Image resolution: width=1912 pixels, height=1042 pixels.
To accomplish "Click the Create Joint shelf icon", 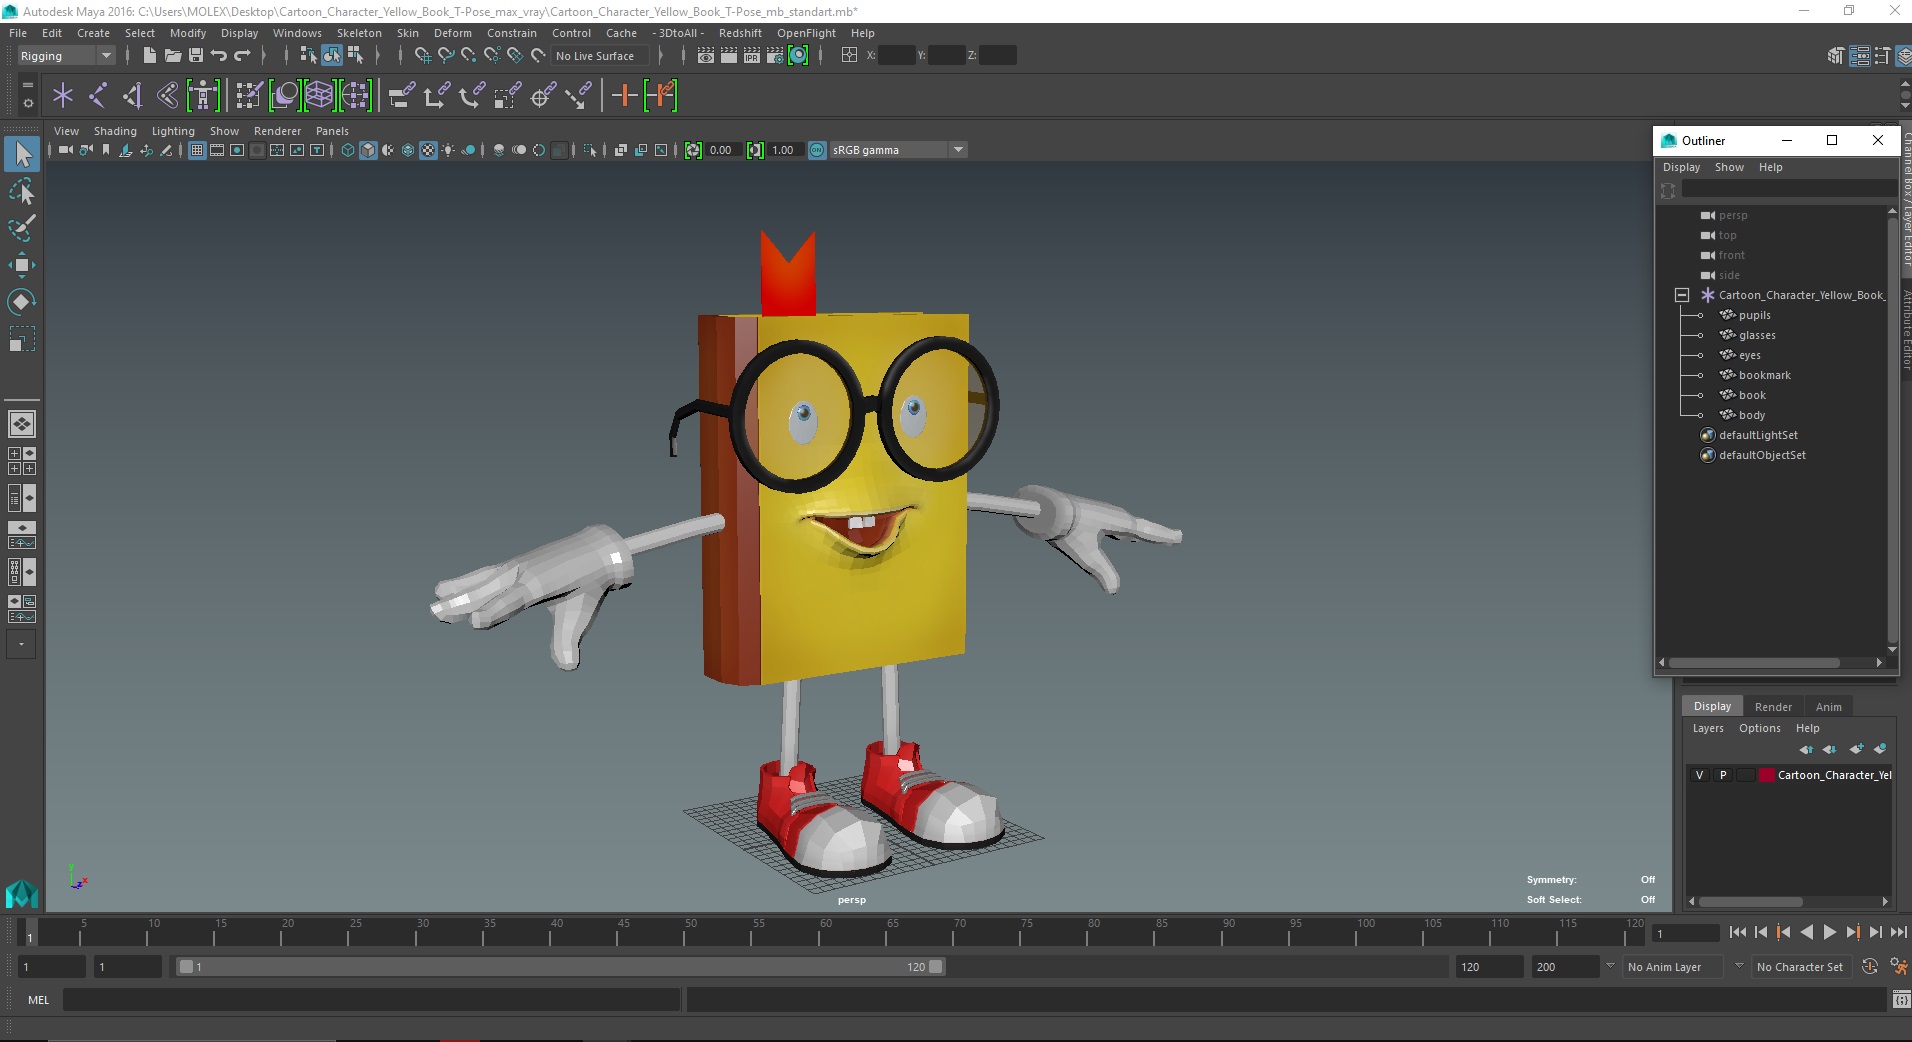I will (x=98, y=96).
